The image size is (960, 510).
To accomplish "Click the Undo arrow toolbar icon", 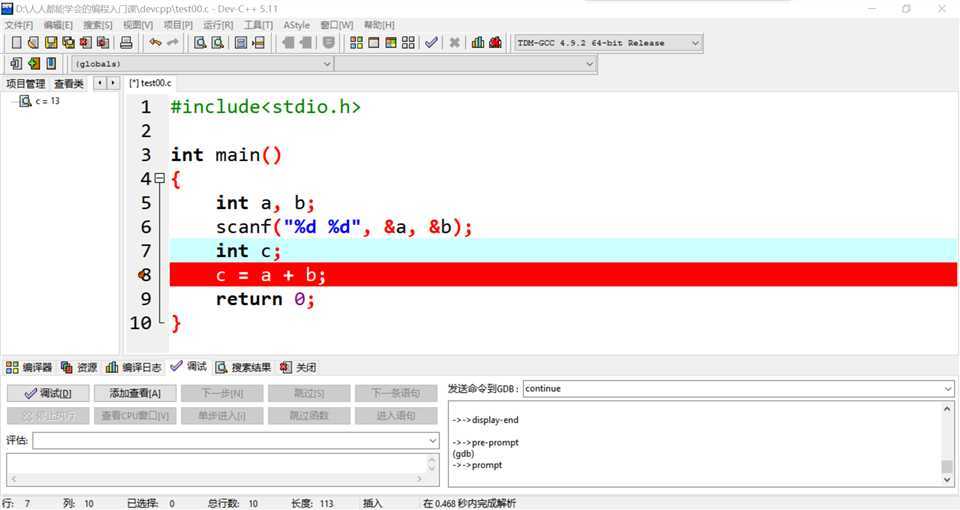I will [x=155, y=43].
